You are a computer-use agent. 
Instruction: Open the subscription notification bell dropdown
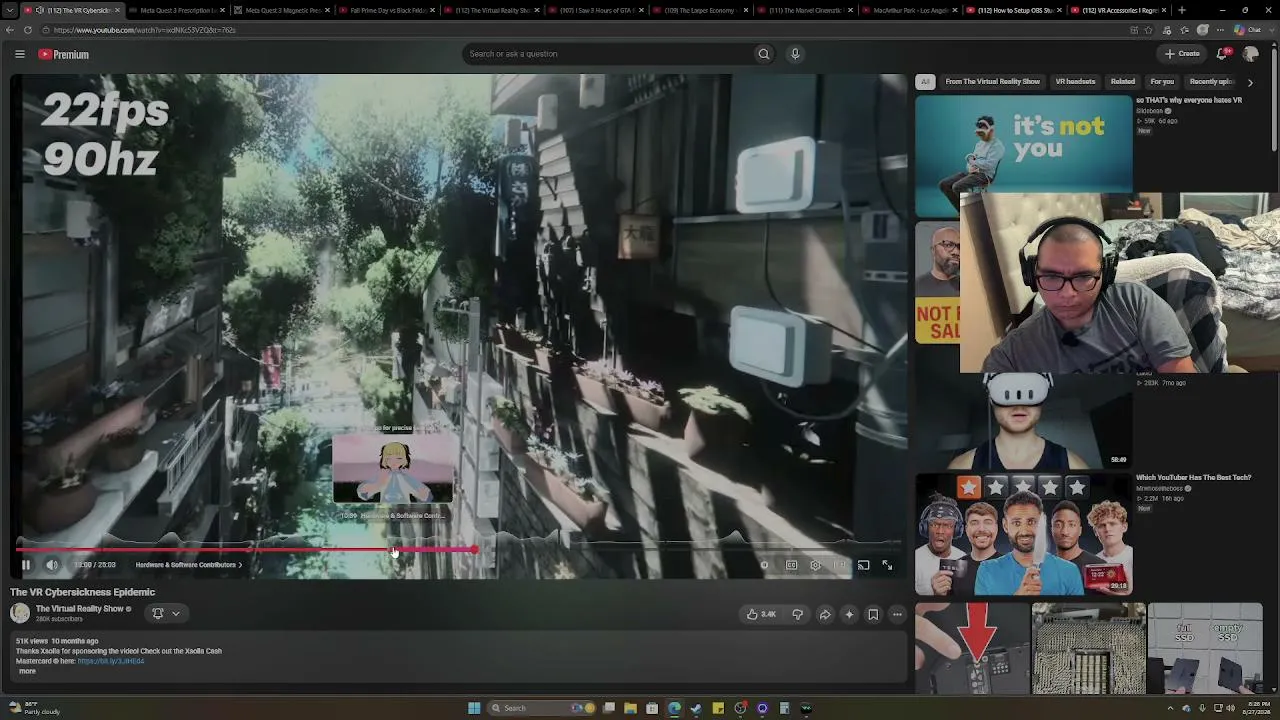[x=165, y=613]
